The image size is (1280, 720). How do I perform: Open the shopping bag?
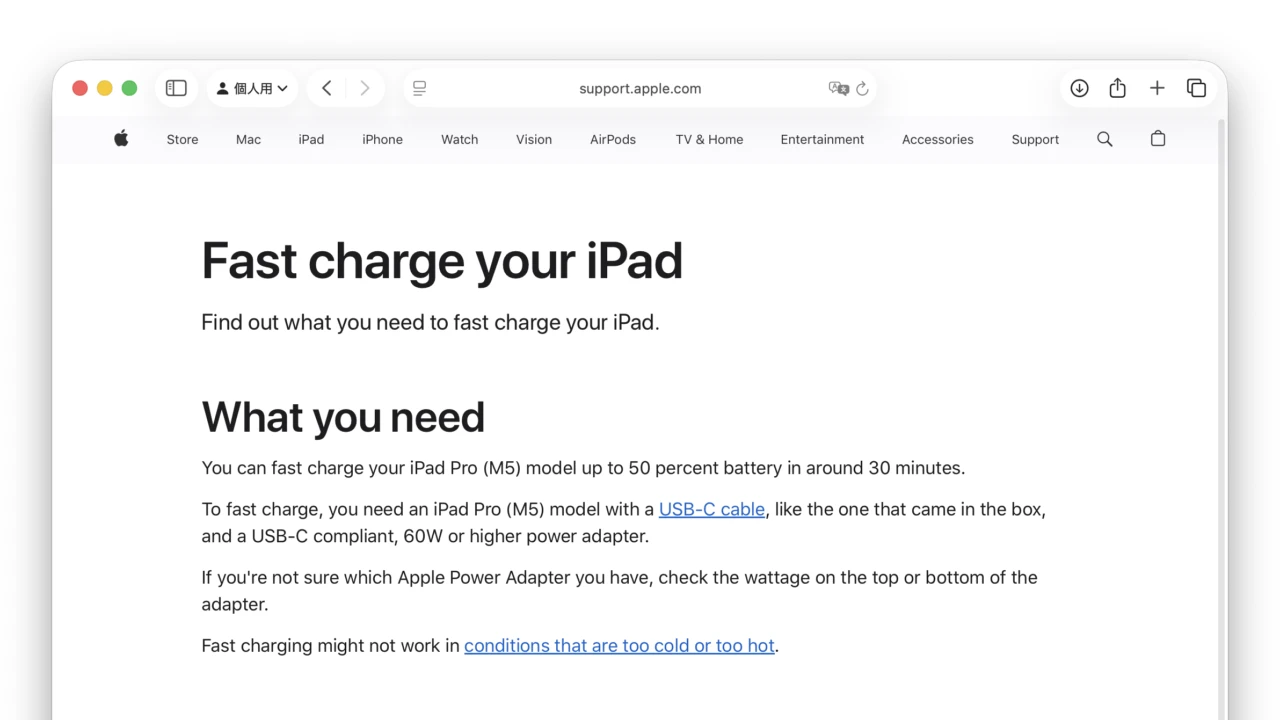[1158, 139]
